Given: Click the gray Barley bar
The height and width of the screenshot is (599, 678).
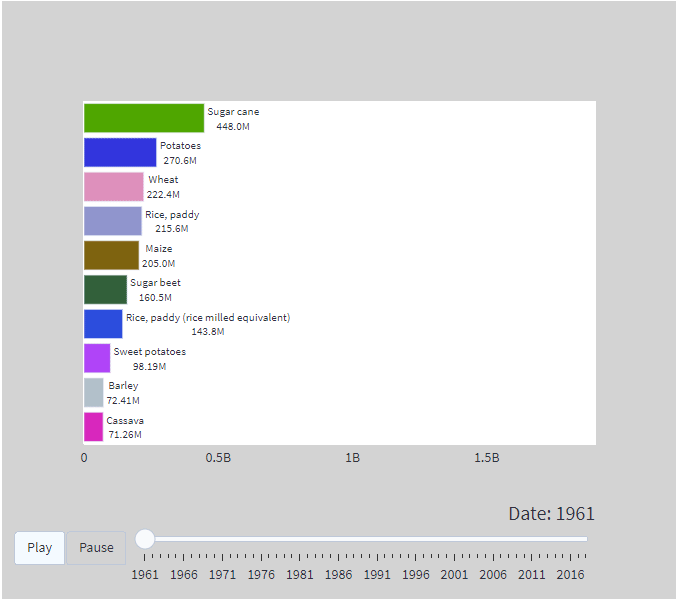Looking at the screenshot, I should [94, 392].
